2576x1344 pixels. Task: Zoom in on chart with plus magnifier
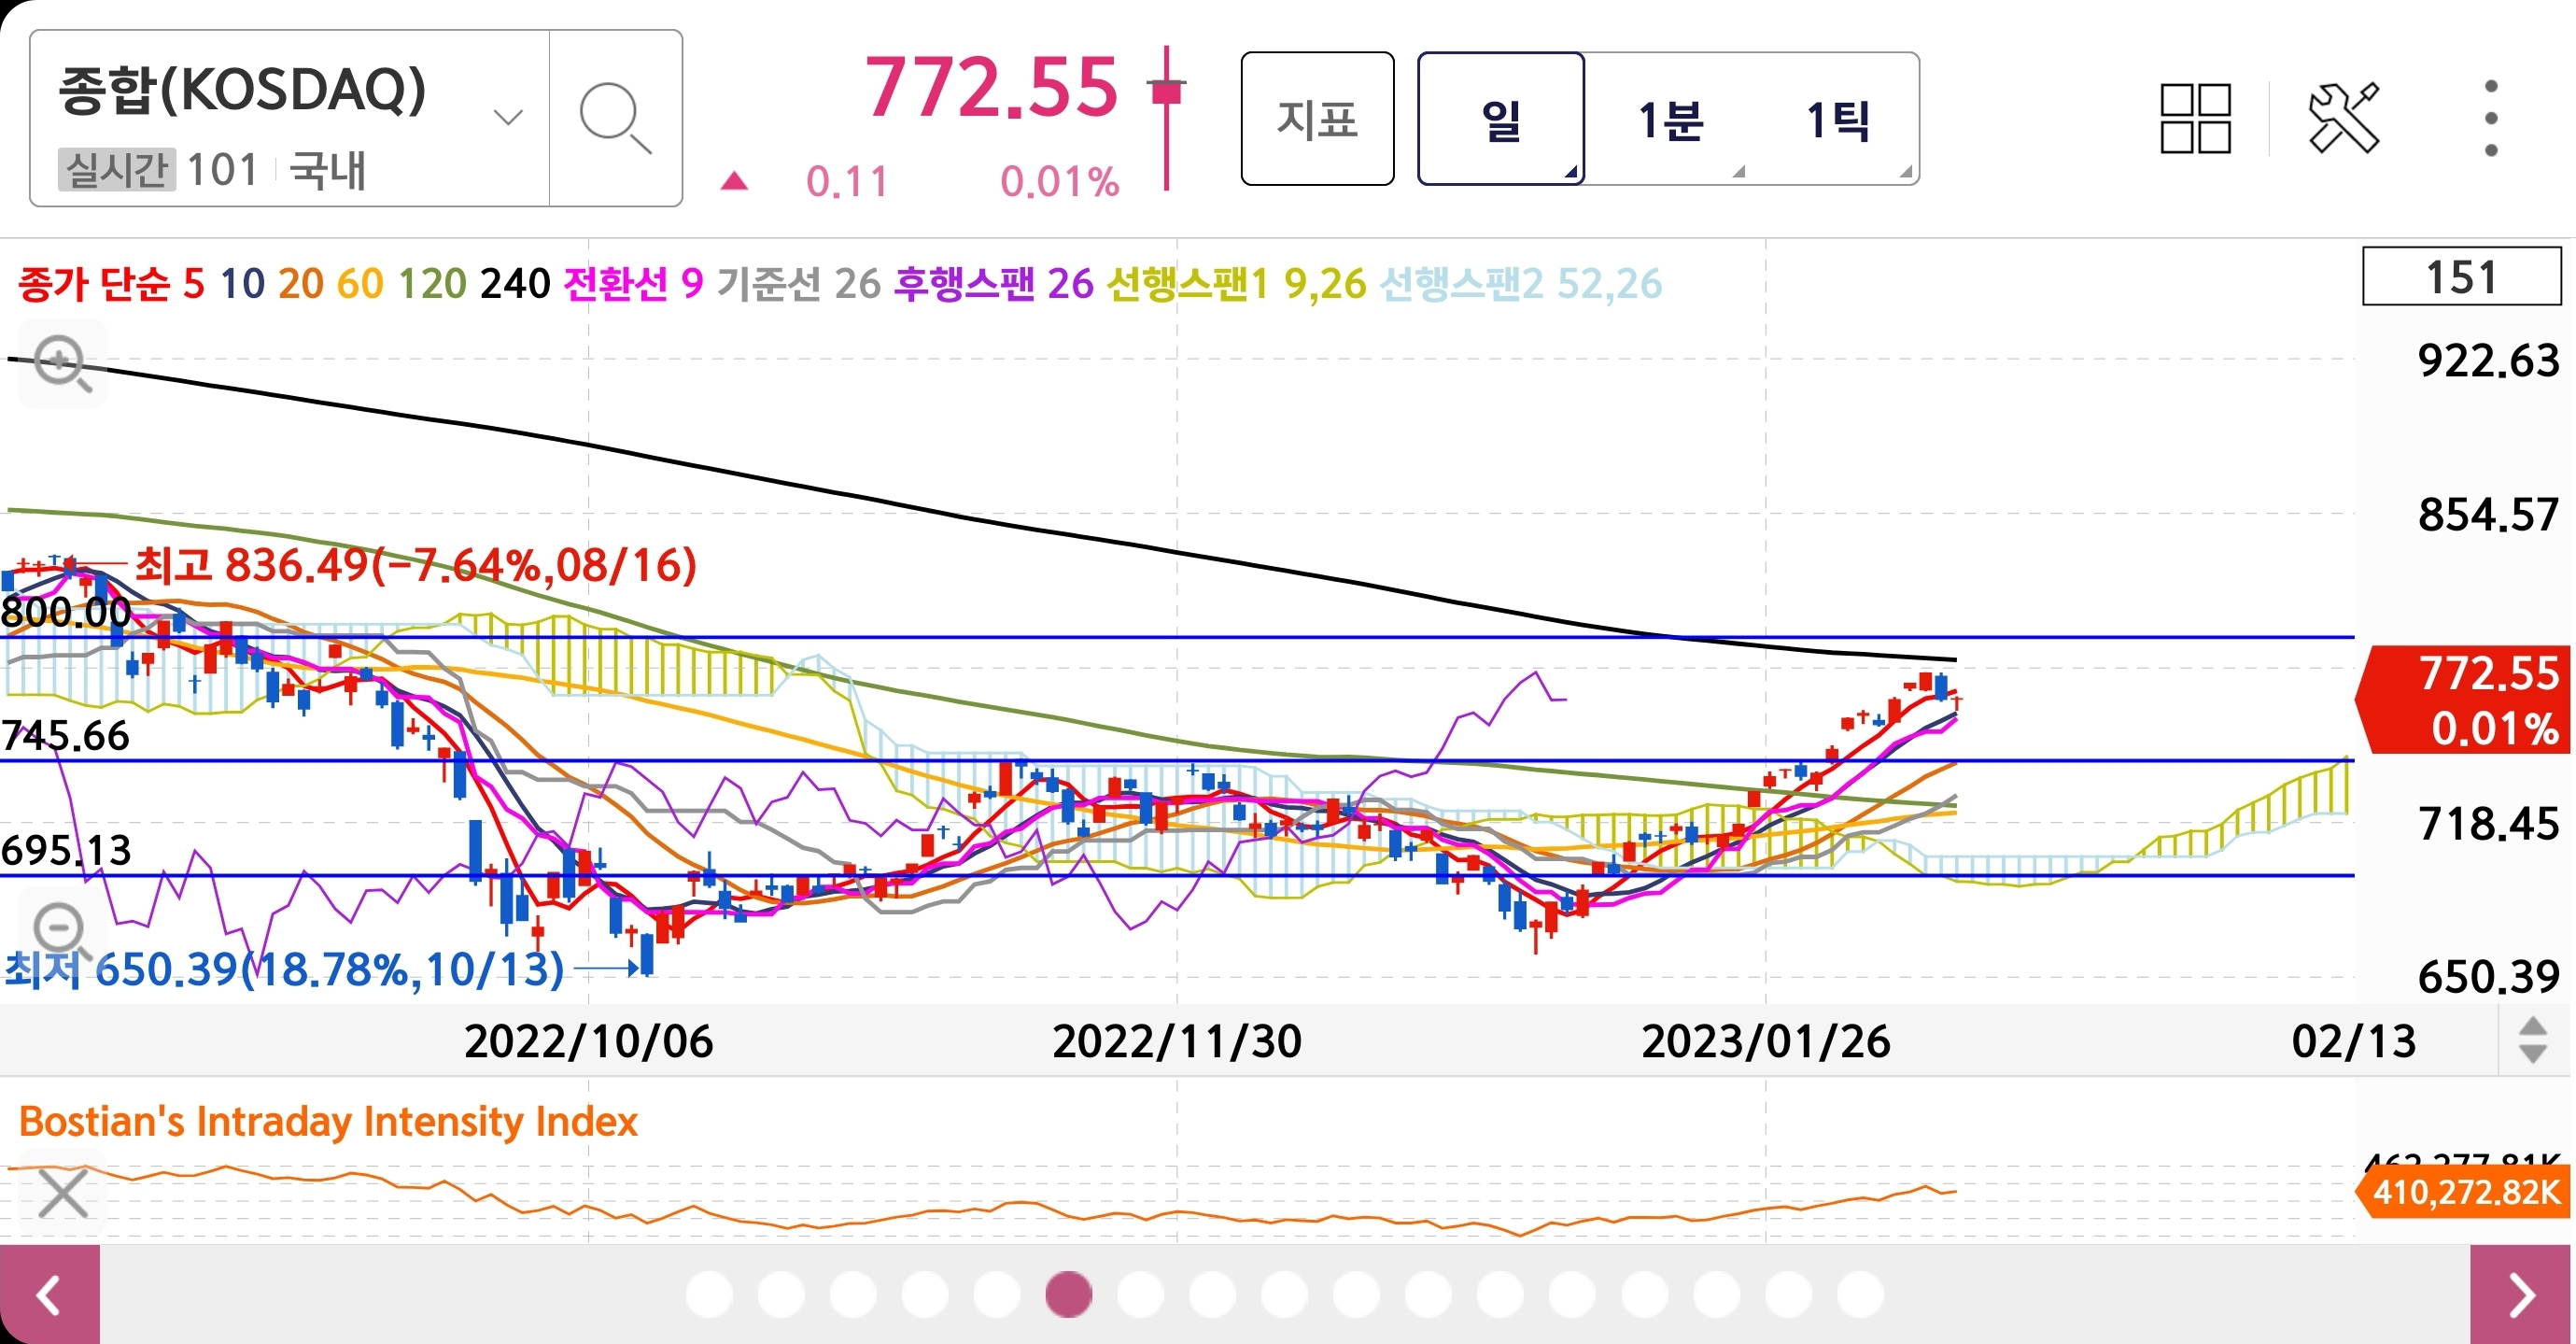(x=62, y=364)
